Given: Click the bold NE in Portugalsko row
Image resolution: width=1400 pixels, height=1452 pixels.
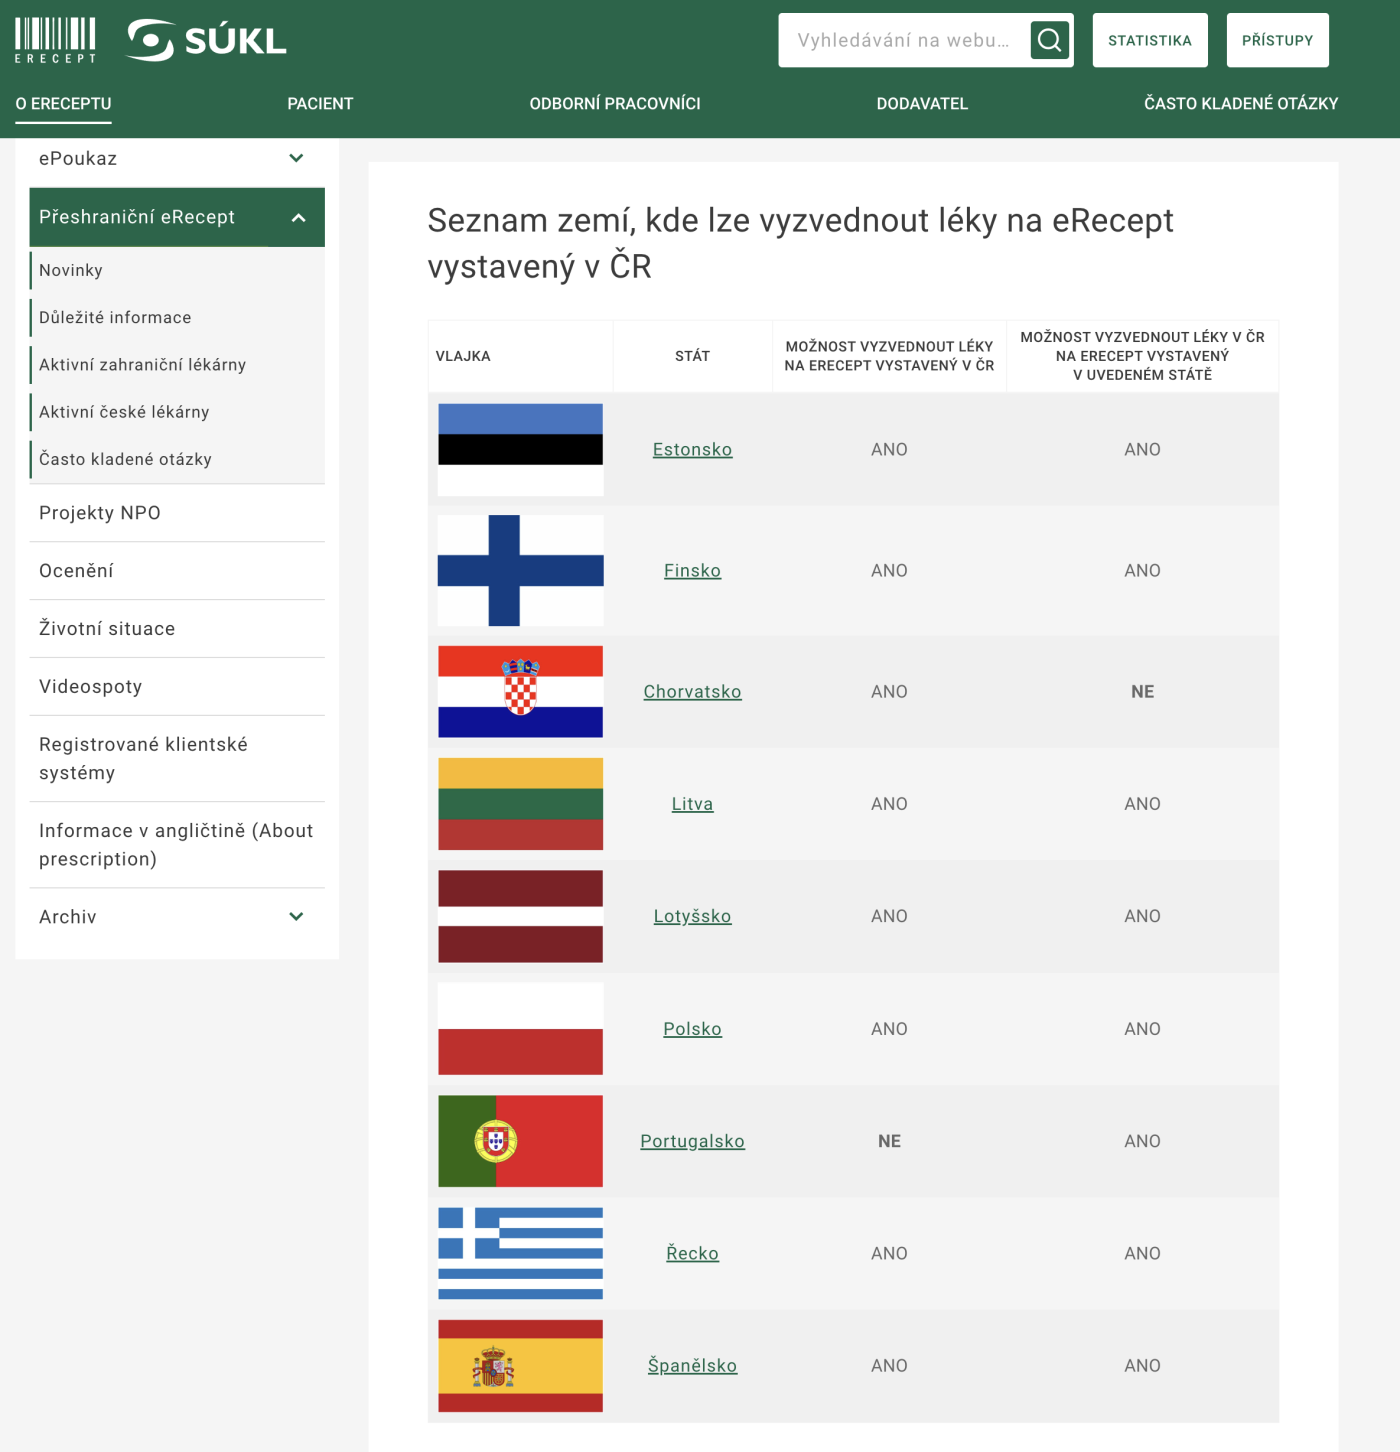Looking at the screenshot, I should tap(889, 1141).
